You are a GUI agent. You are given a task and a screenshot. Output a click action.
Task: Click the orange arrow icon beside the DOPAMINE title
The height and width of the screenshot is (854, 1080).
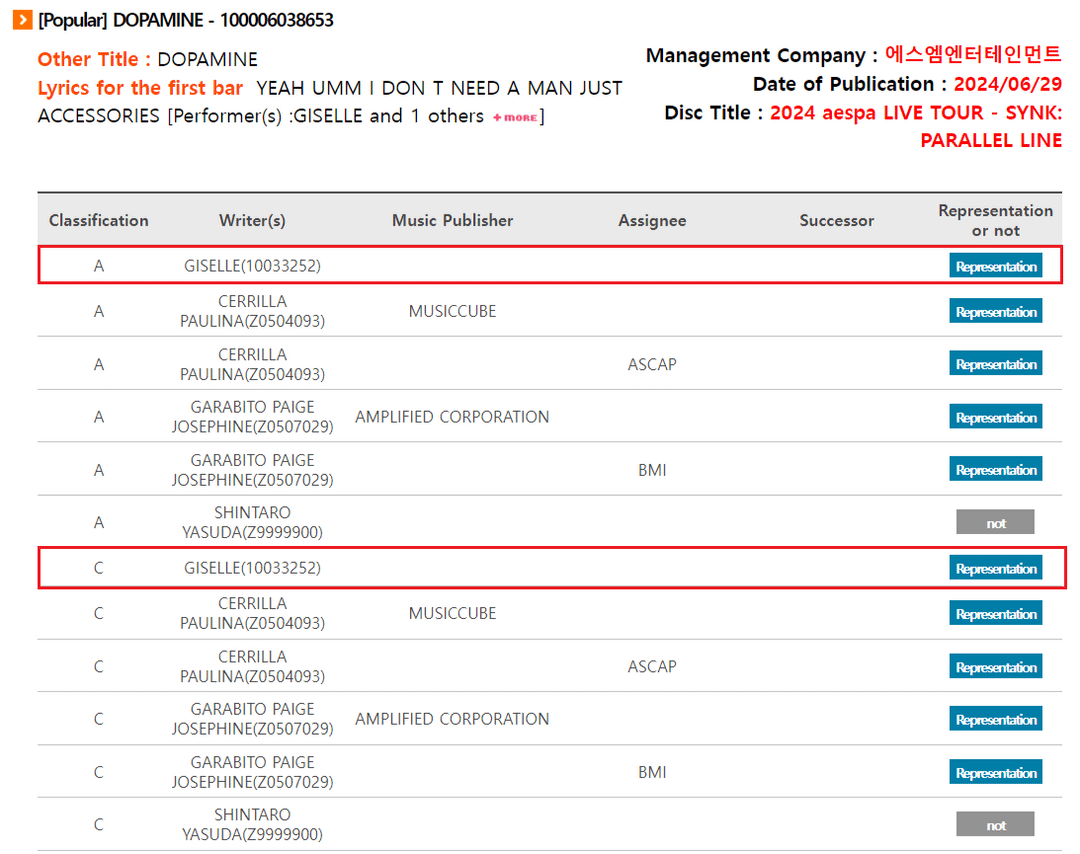(22, 20)
